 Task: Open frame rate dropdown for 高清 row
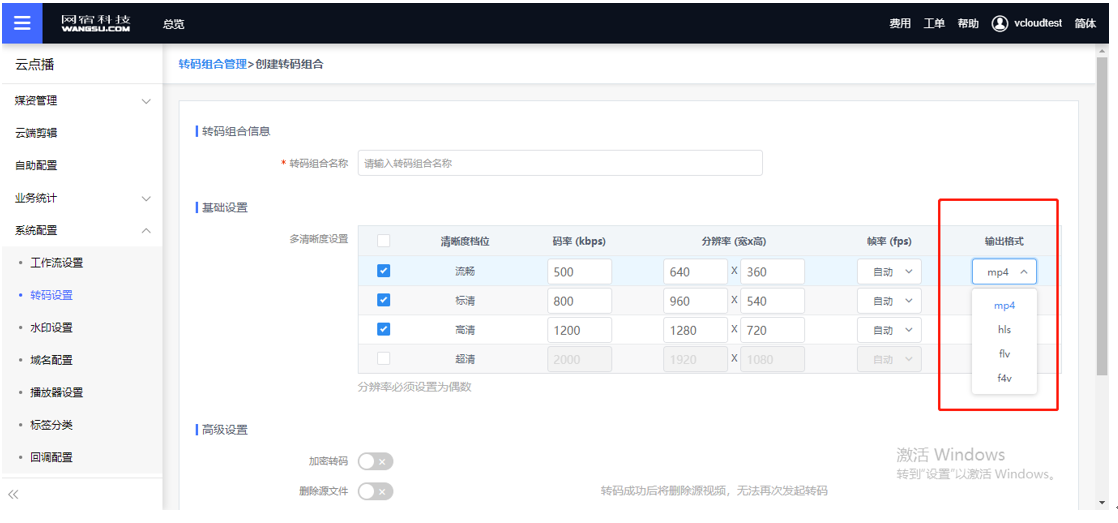(889, 330)
